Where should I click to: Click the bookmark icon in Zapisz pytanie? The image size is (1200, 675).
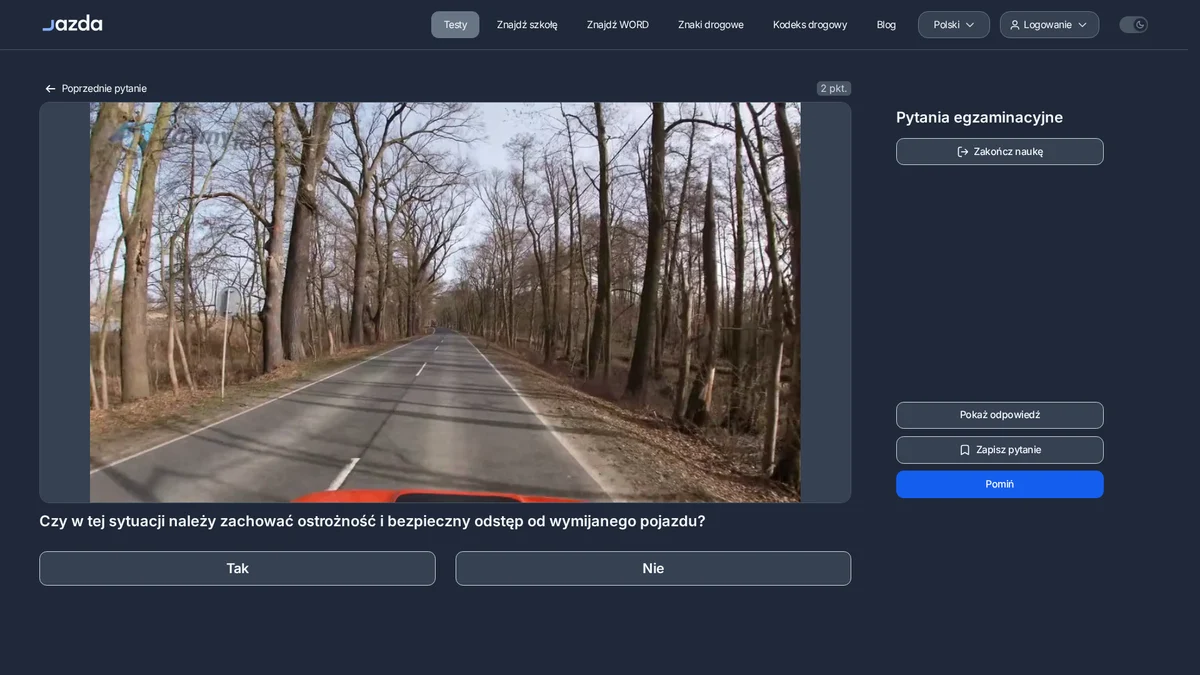(x=965, y=450)
